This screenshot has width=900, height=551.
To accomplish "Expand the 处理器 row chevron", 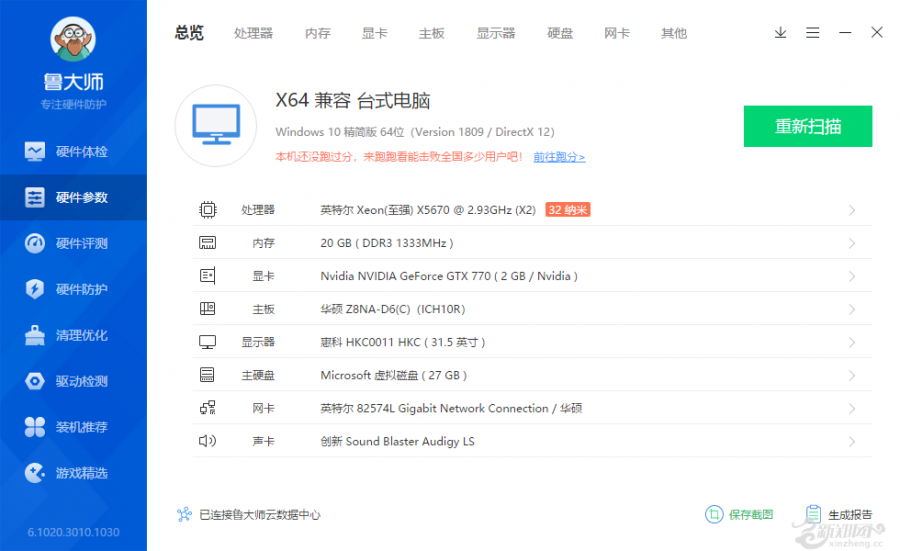I will 852,211.
